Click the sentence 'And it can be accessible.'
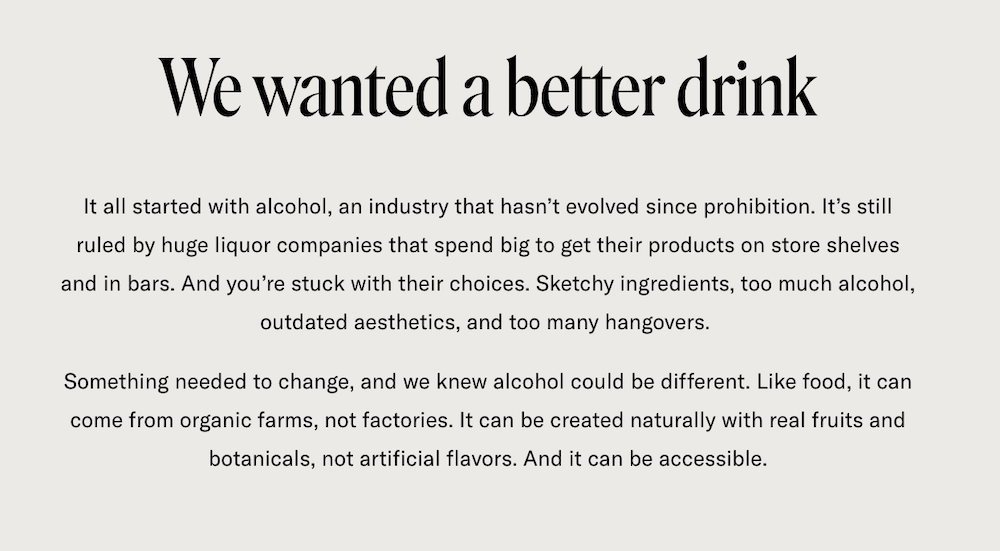The height and width of the screenshot is (551, 1000). pos(645,459)
